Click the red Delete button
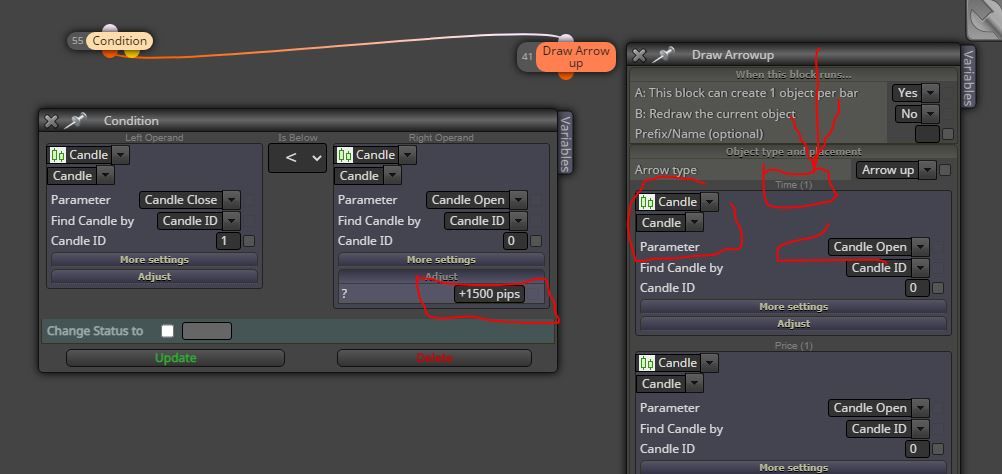1002x474 pixels. click(x=434, y=358)
